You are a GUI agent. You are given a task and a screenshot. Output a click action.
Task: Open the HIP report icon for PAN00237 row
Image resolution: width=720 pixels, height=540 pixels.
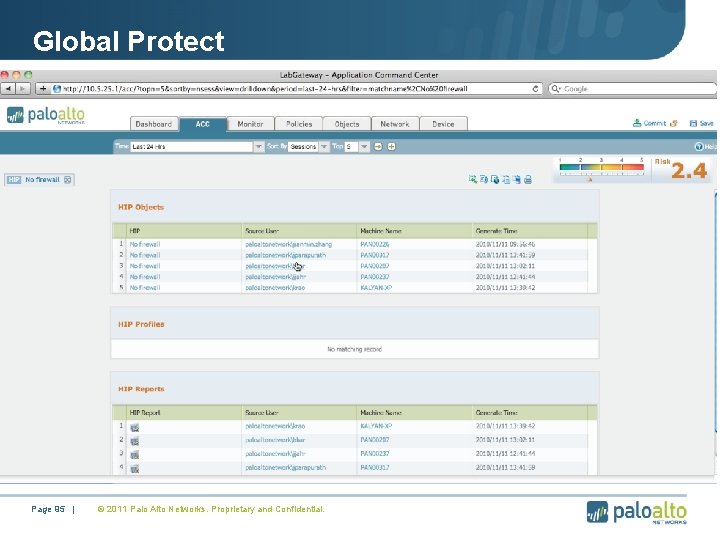[x=135, y=455]
